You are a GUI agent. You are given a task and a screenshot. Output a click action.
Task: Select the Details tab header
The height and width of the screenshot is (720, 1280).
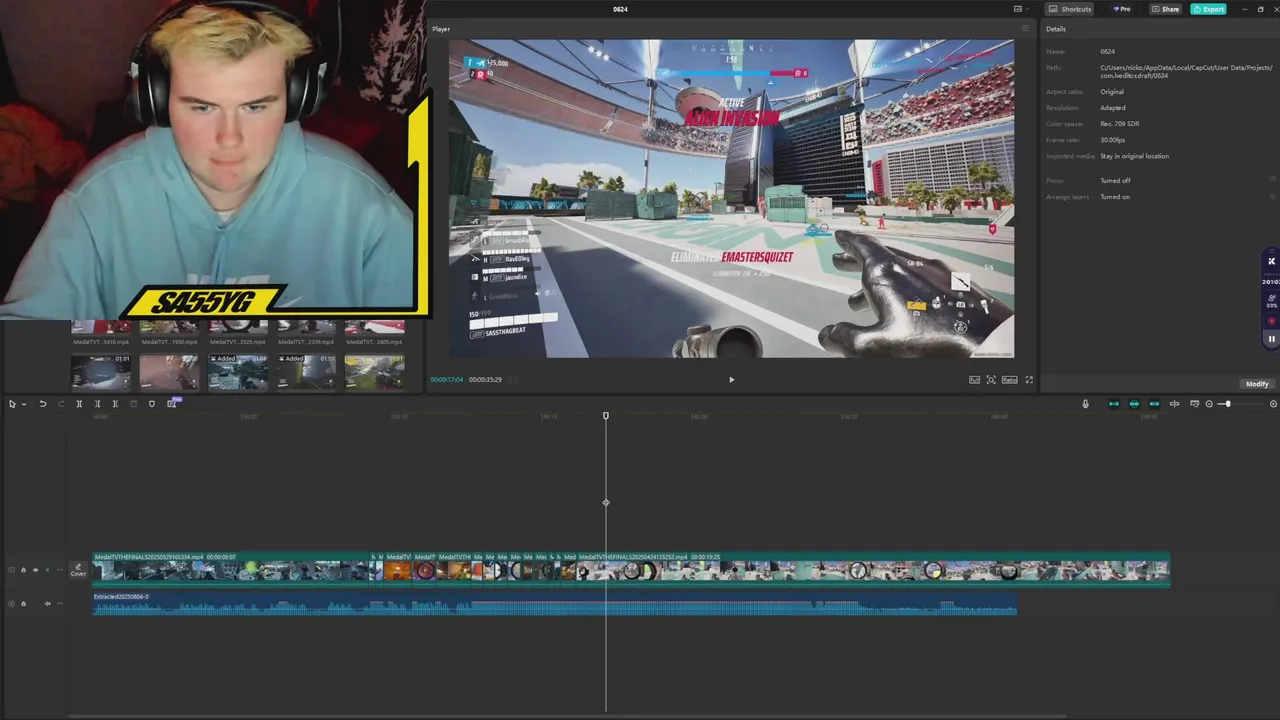(1056, 29)
